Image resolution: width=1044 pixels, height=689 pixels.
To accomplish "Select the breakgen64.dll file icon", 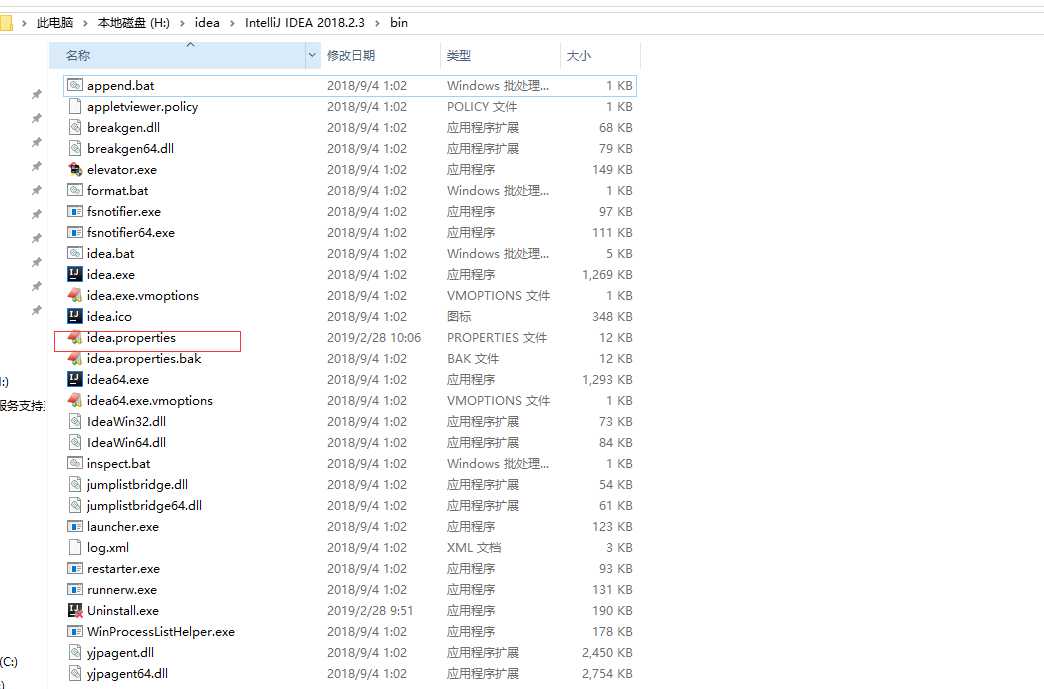I will (75, 148).
